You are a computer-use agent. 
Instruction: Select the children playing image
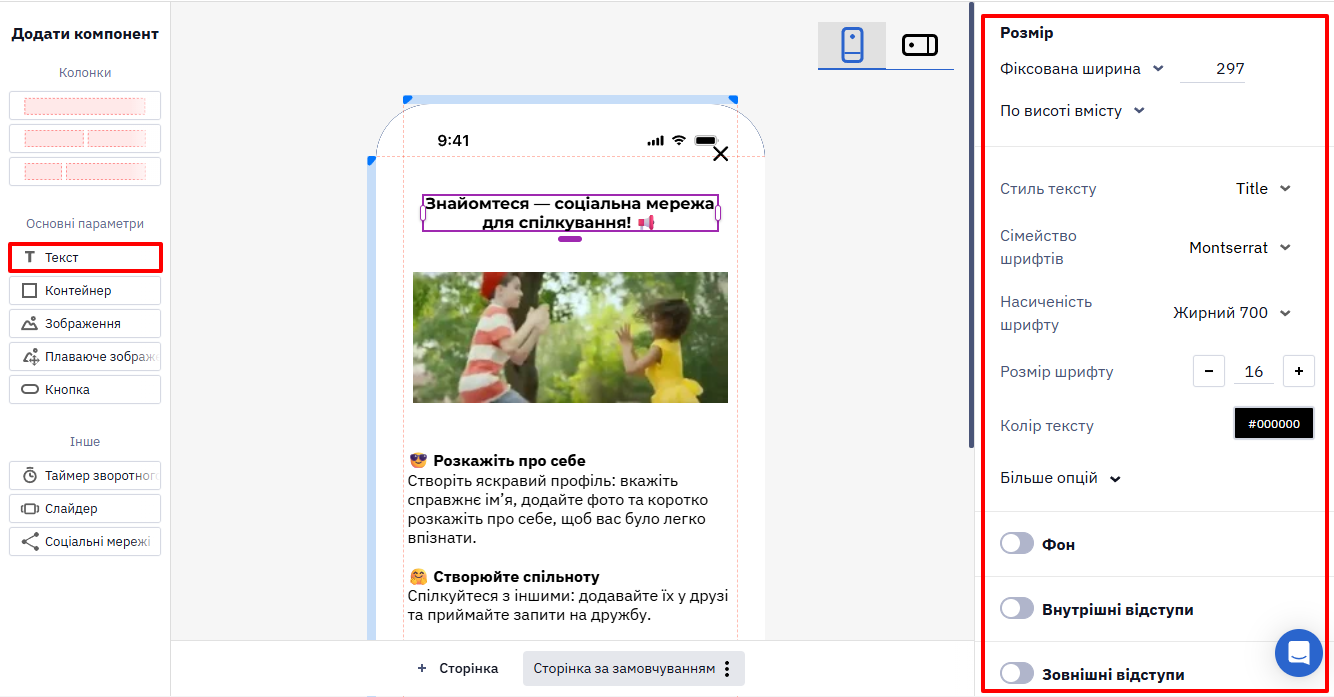pyautogui.click(x=570, y=337)
